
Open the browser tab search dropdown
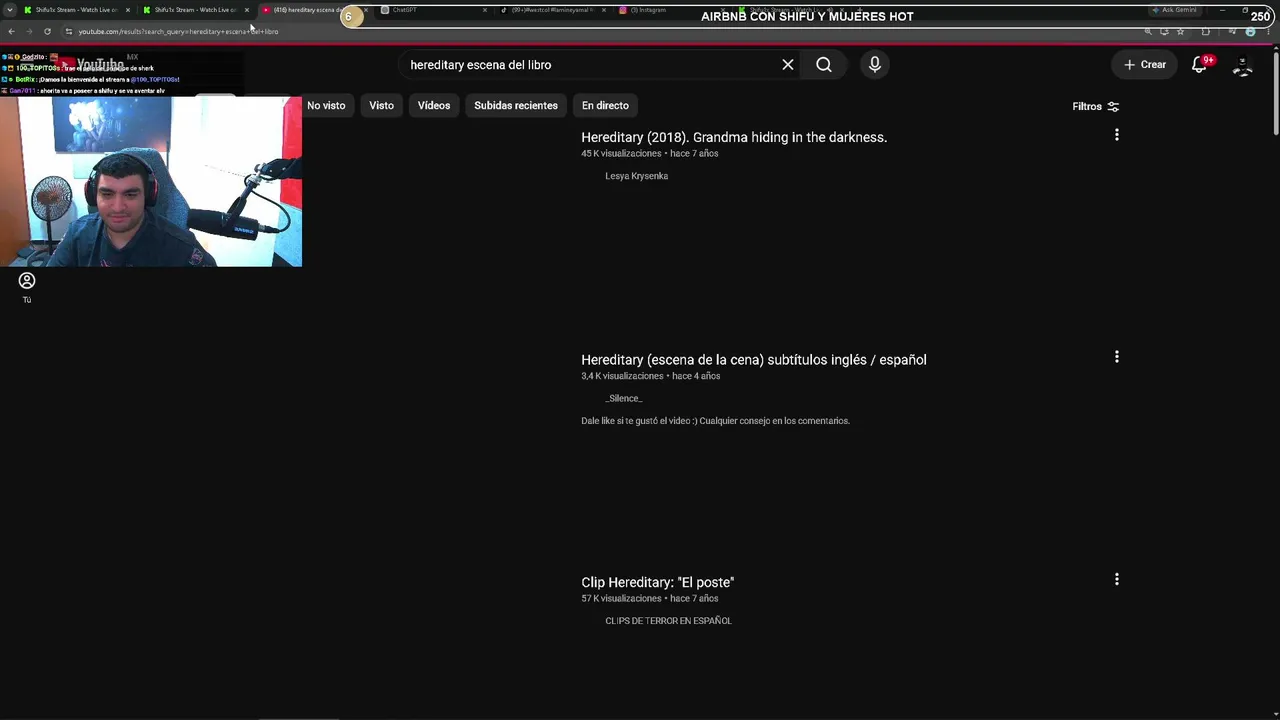[10, 10]
